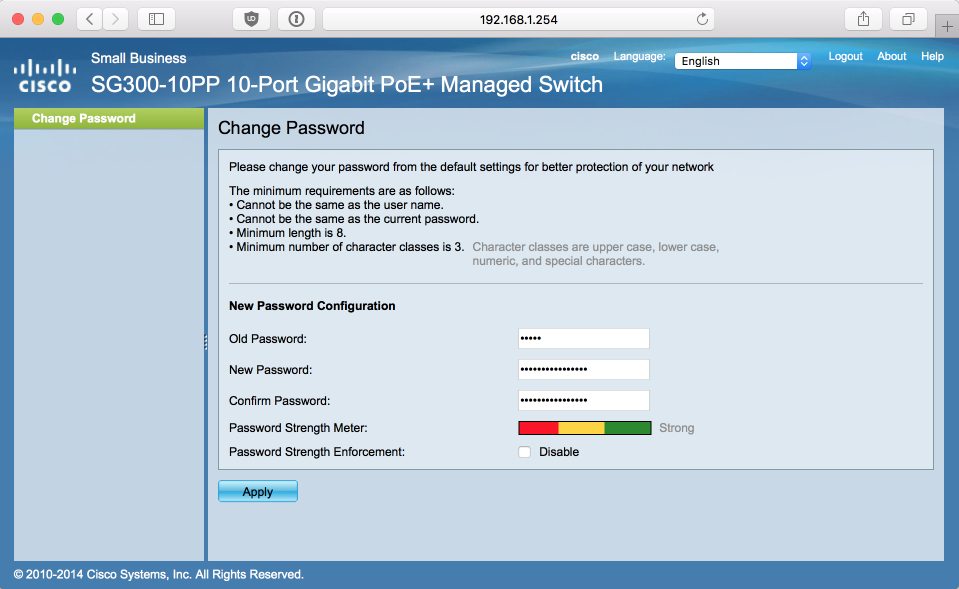
Task: Click the Old Password field
Action: (x=583, y=338)
